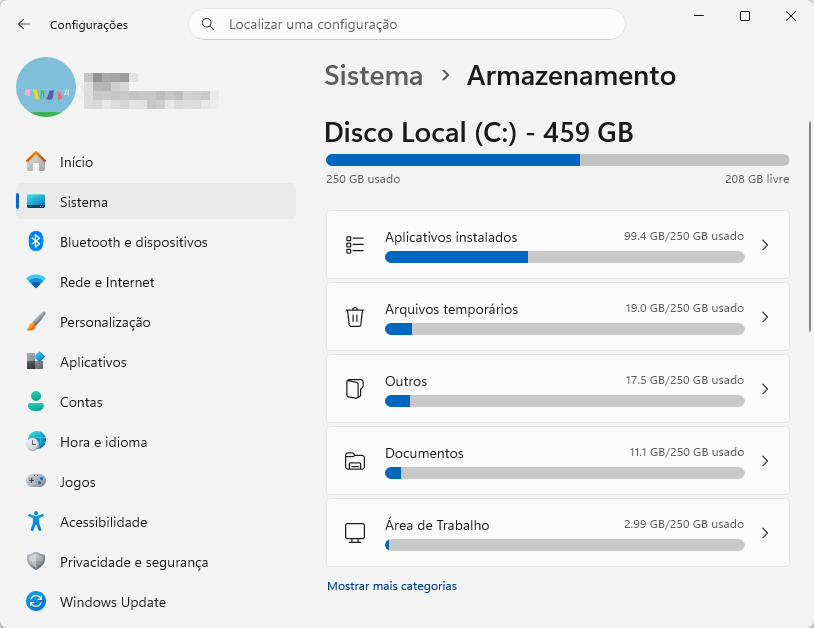This screenshot has height=628, width=814.
Task: Click the Acessibilidade figure icon
Action: click(x=36, y=521)
